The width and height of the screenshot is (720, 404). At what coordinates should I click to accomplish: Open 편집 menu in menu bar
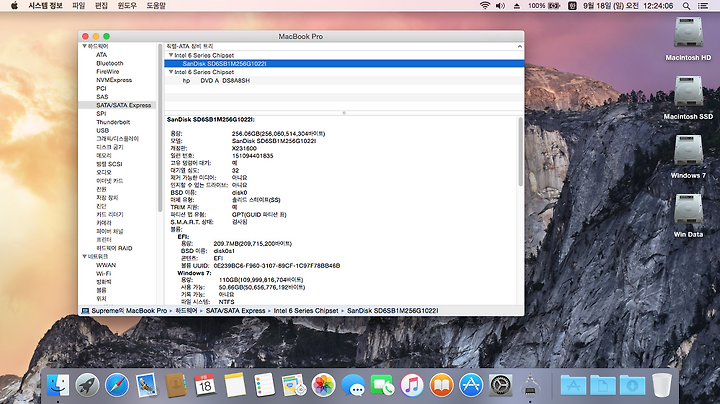101,6
